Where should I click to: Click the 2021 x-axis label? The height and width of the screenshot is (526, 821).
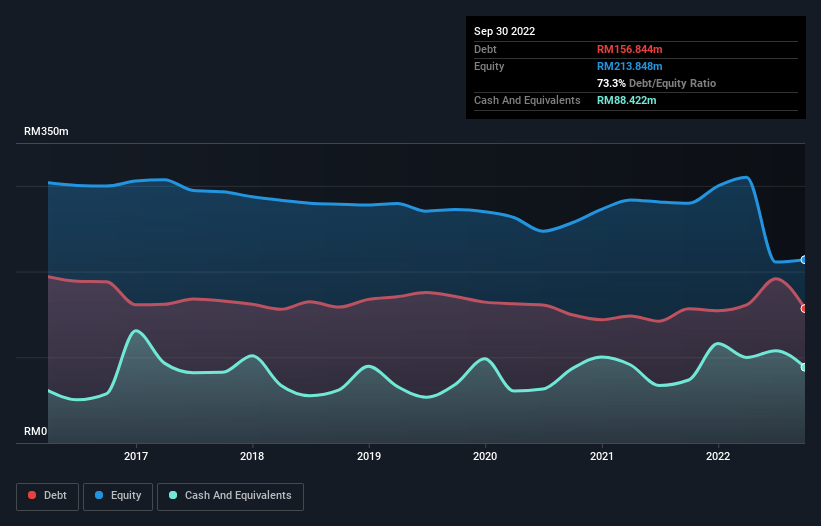pyautogui.click(x=602, y=456)
